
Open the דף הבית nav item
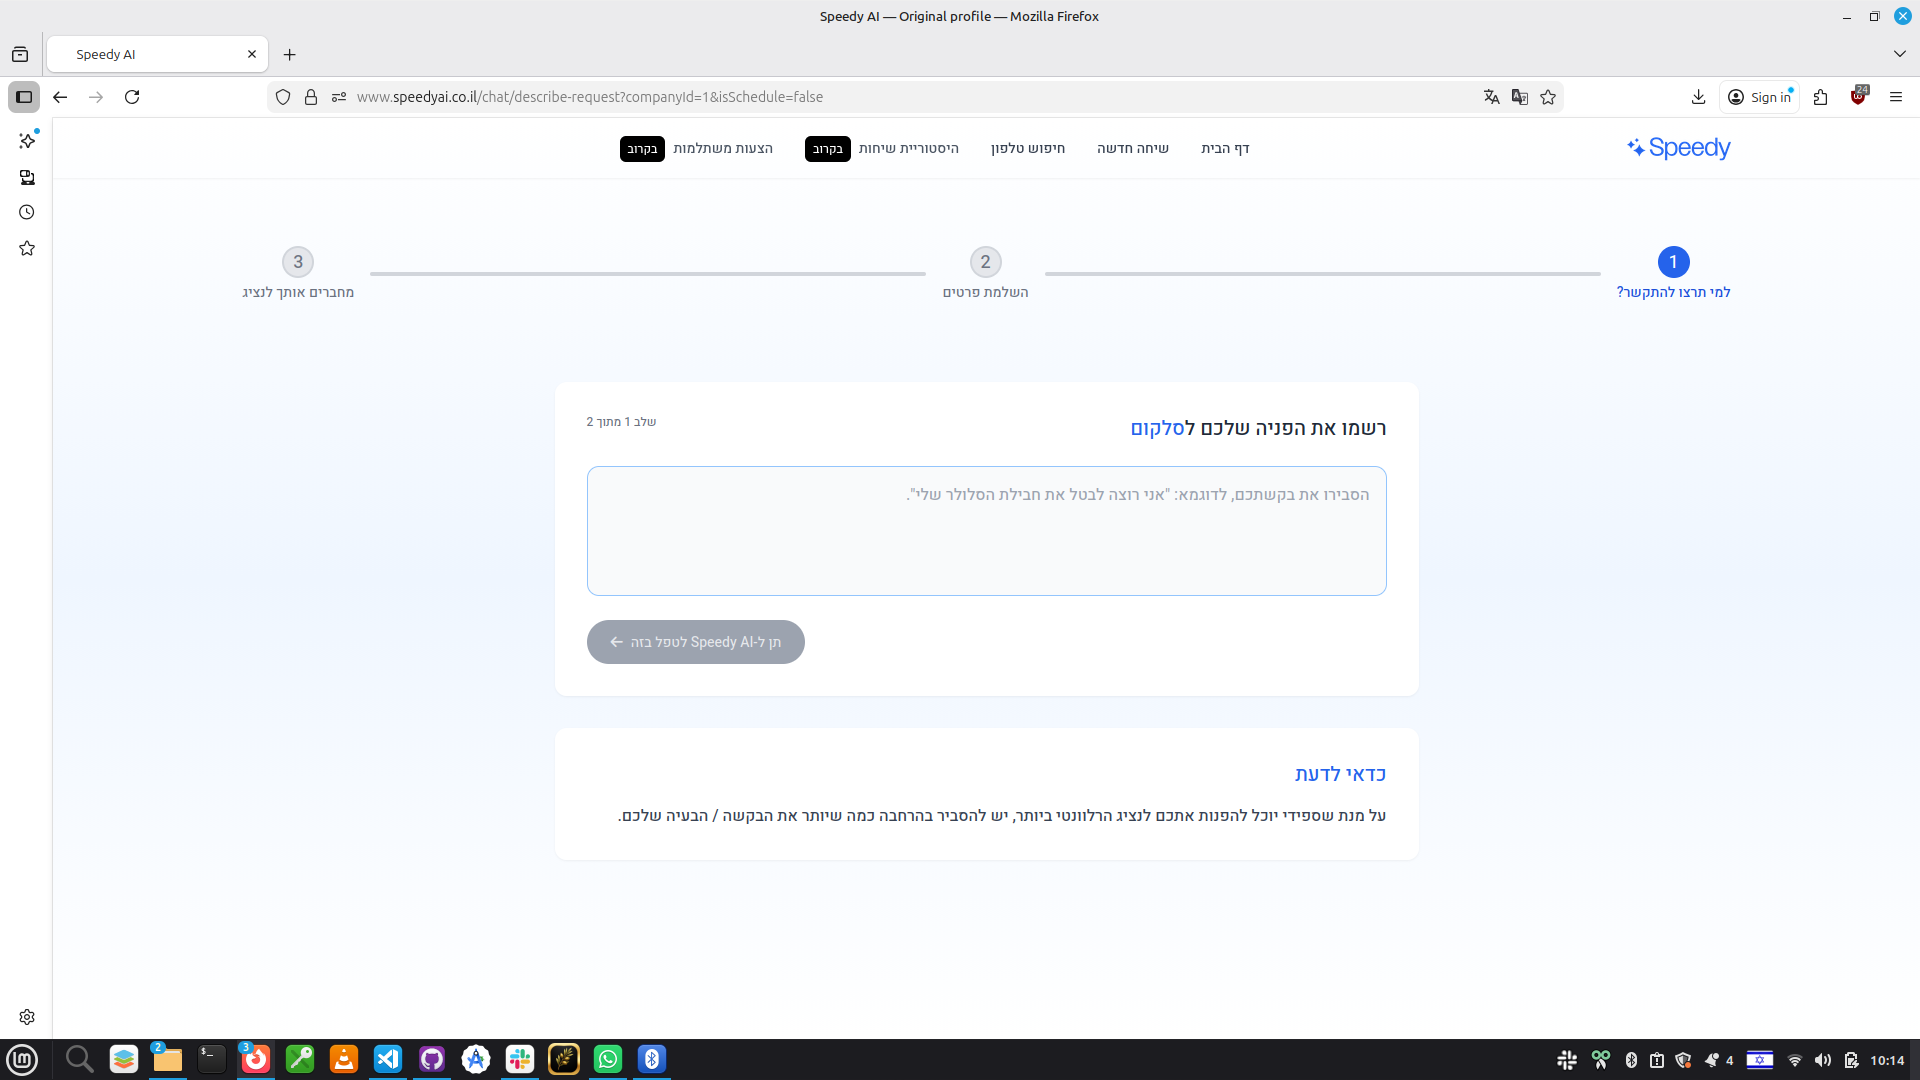(1225, 148)
